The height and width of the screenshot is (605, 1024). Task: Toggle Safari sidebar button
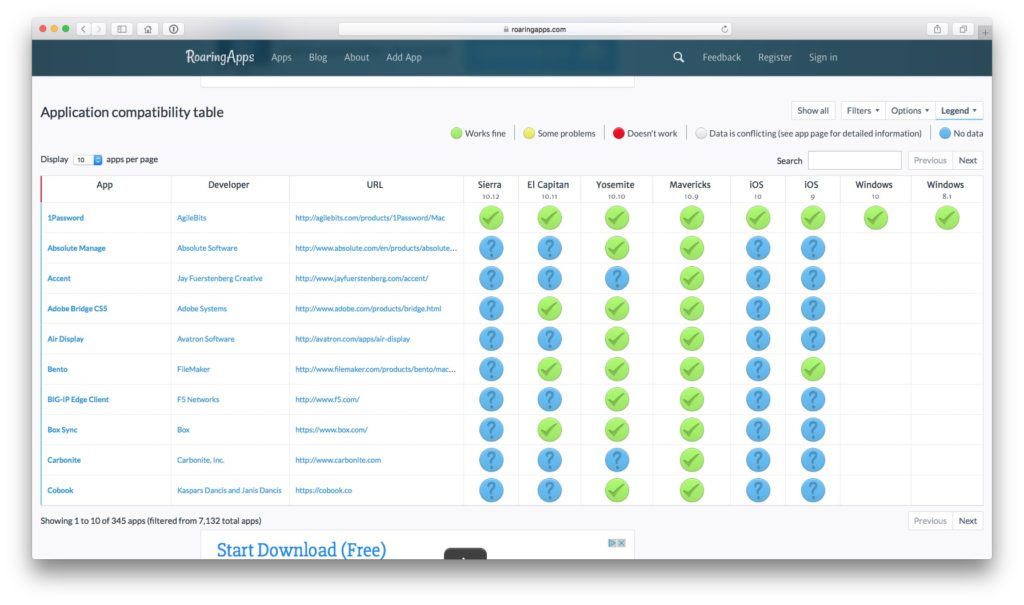pyautogui.click(x=122, y=29)
